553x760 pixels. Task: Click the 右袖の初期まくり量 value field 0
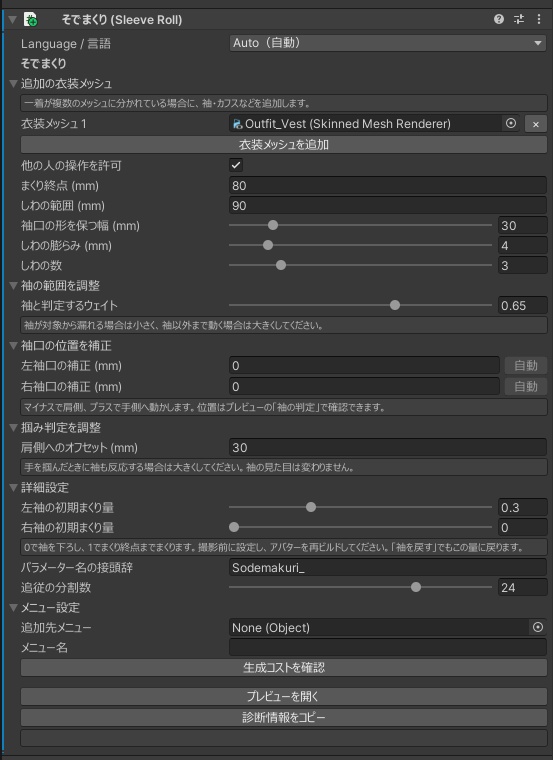[x=522, y=527]
